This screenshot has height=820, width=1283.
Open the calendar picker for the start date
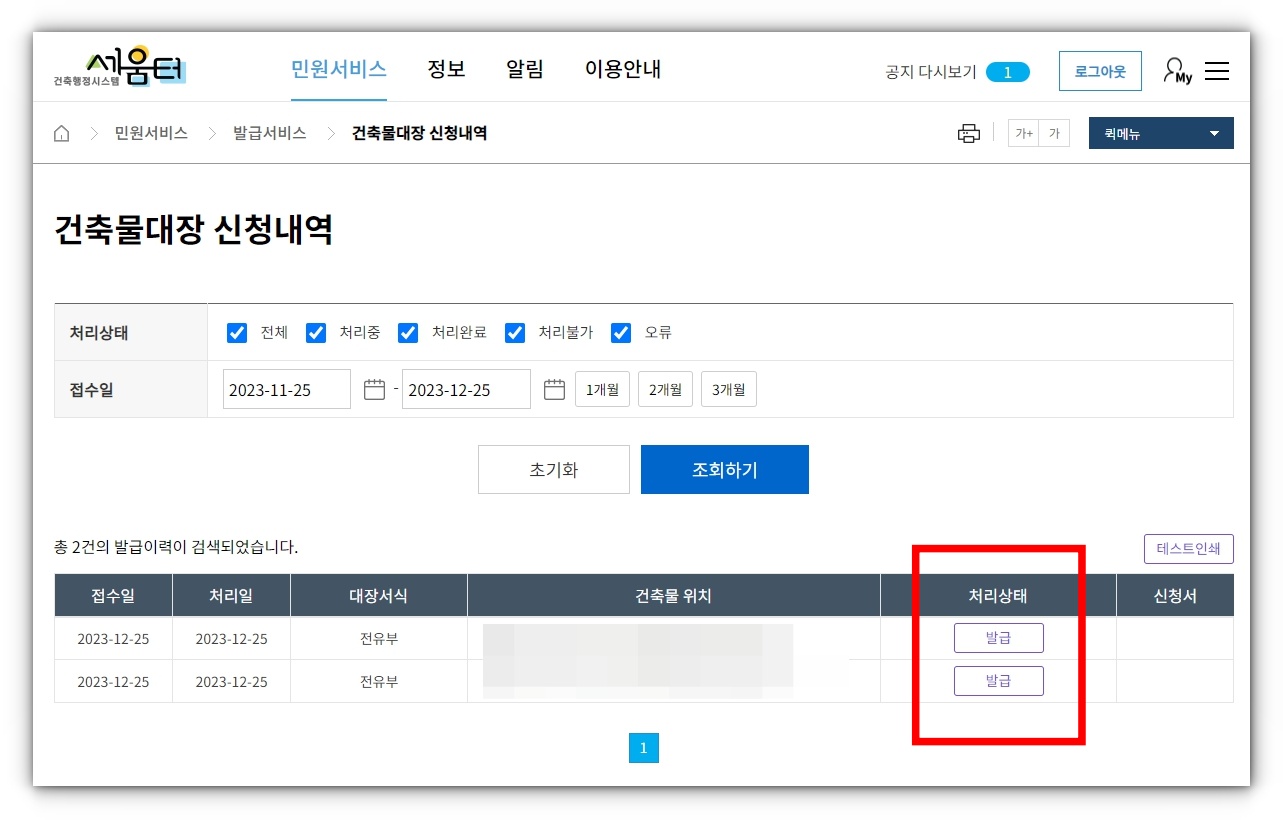pos(373,389)
